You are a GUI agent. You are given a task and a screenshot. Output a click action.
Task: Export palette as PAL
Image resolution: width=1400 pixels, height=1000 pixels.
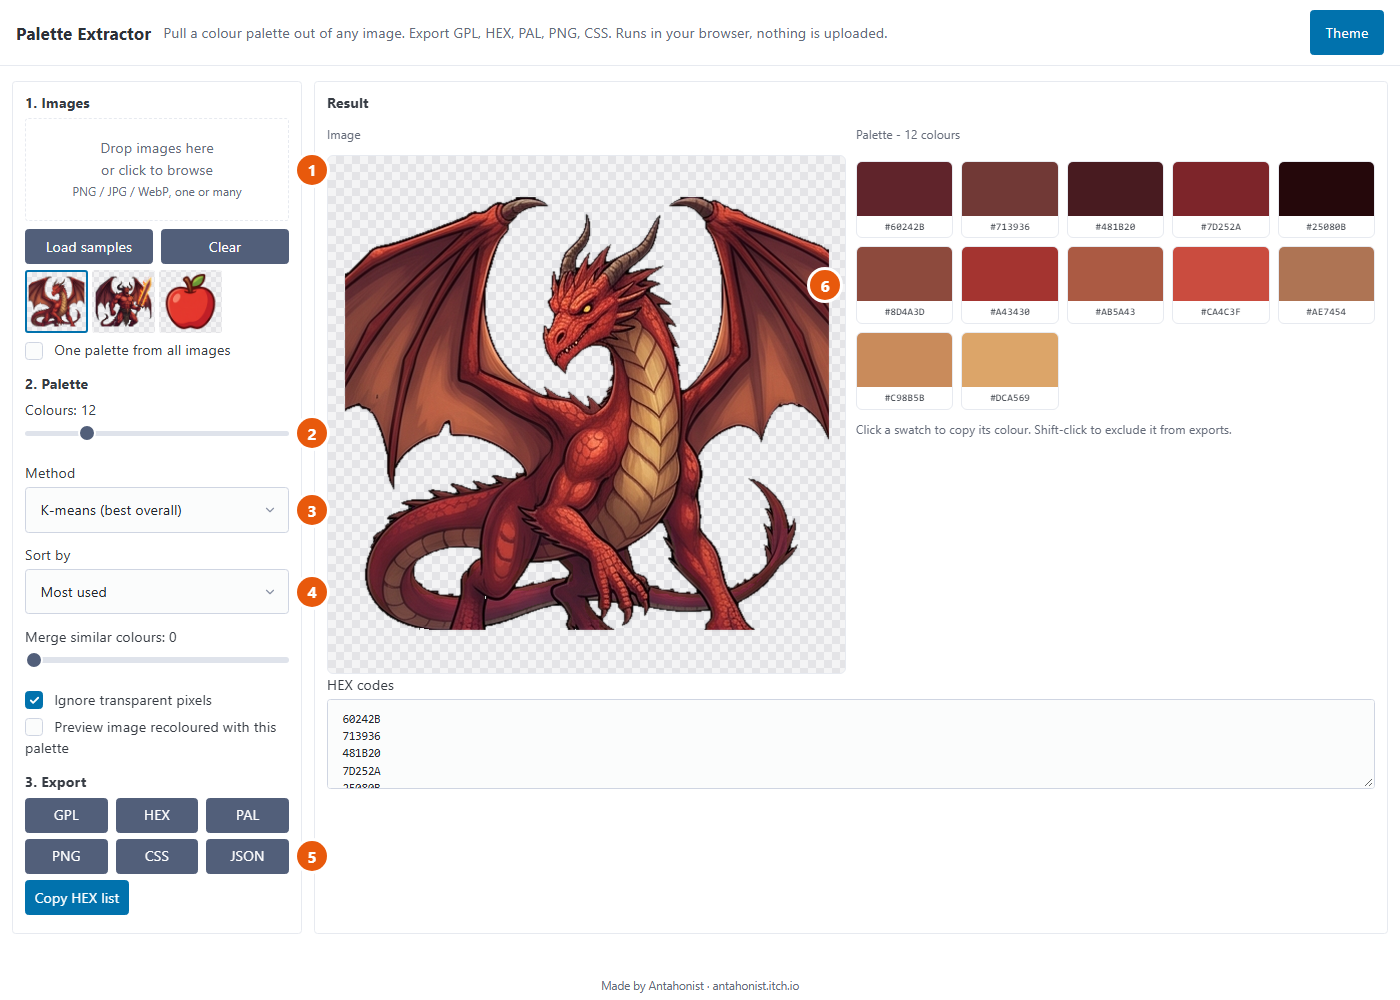tap(247, 815)
